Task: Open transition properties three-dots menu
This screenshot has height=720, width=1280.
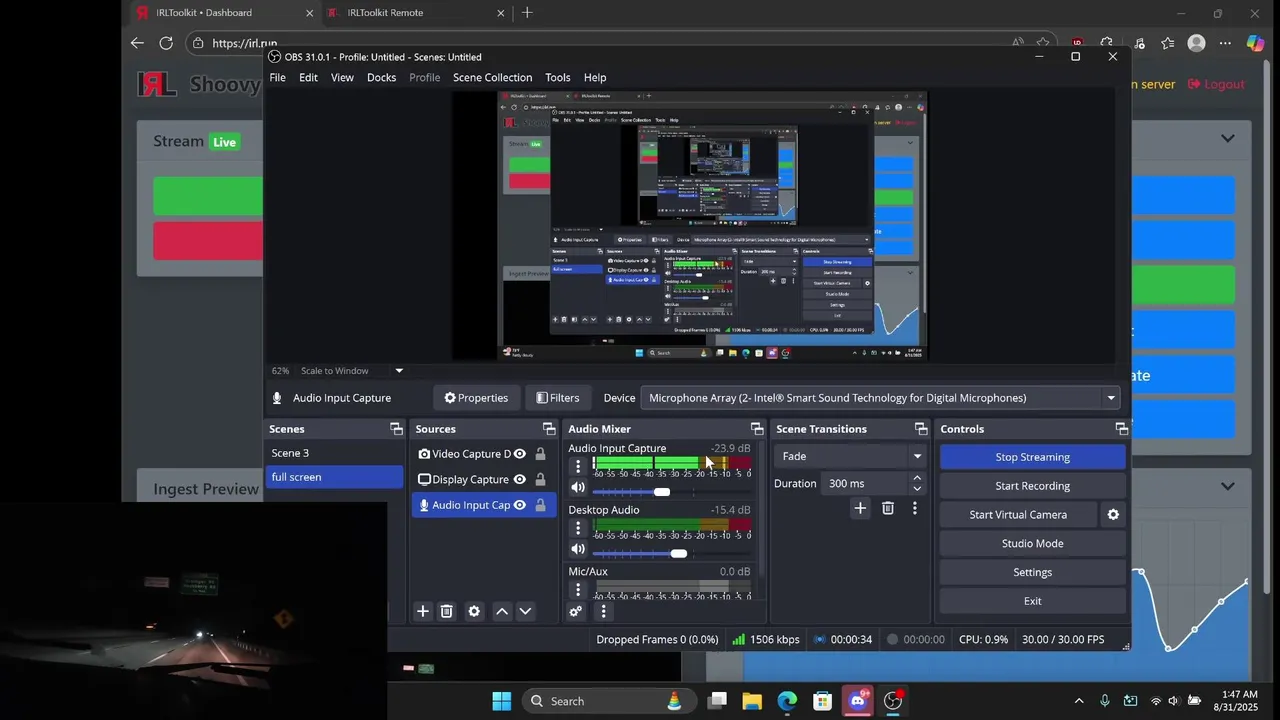Action: 914,508
